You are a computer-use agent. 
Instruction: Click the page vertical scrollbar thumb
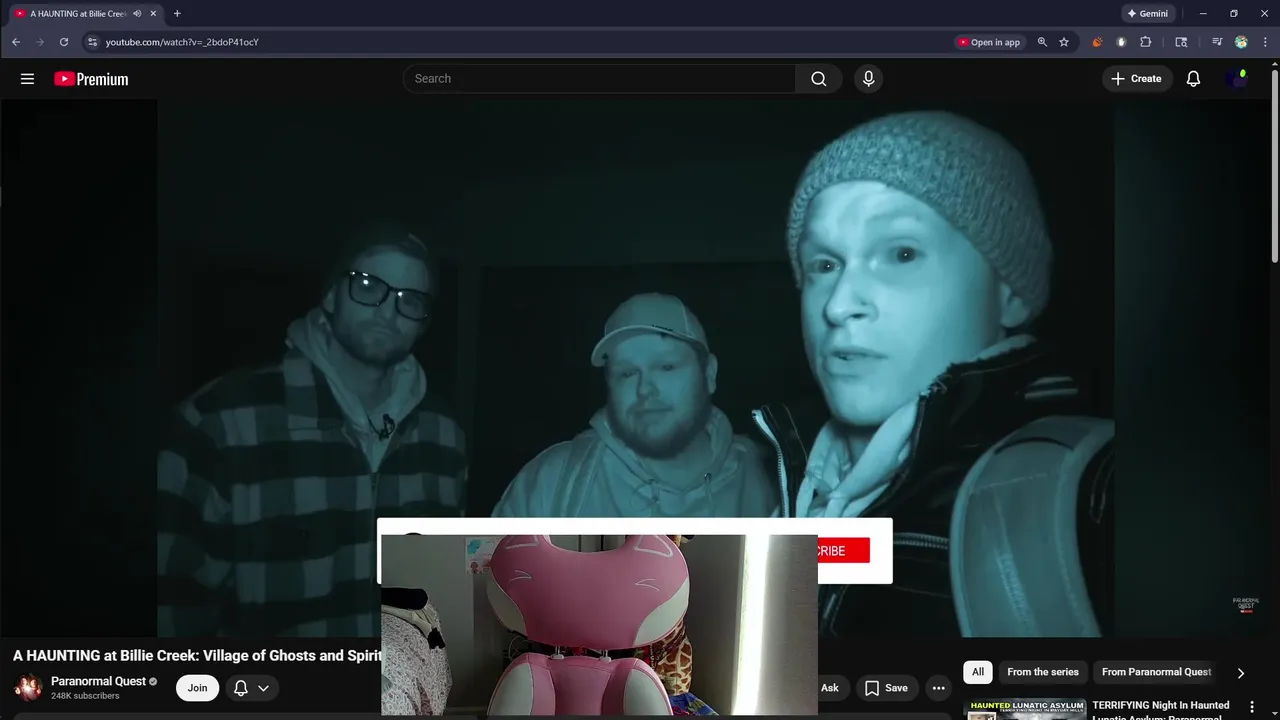[1275, 165]
